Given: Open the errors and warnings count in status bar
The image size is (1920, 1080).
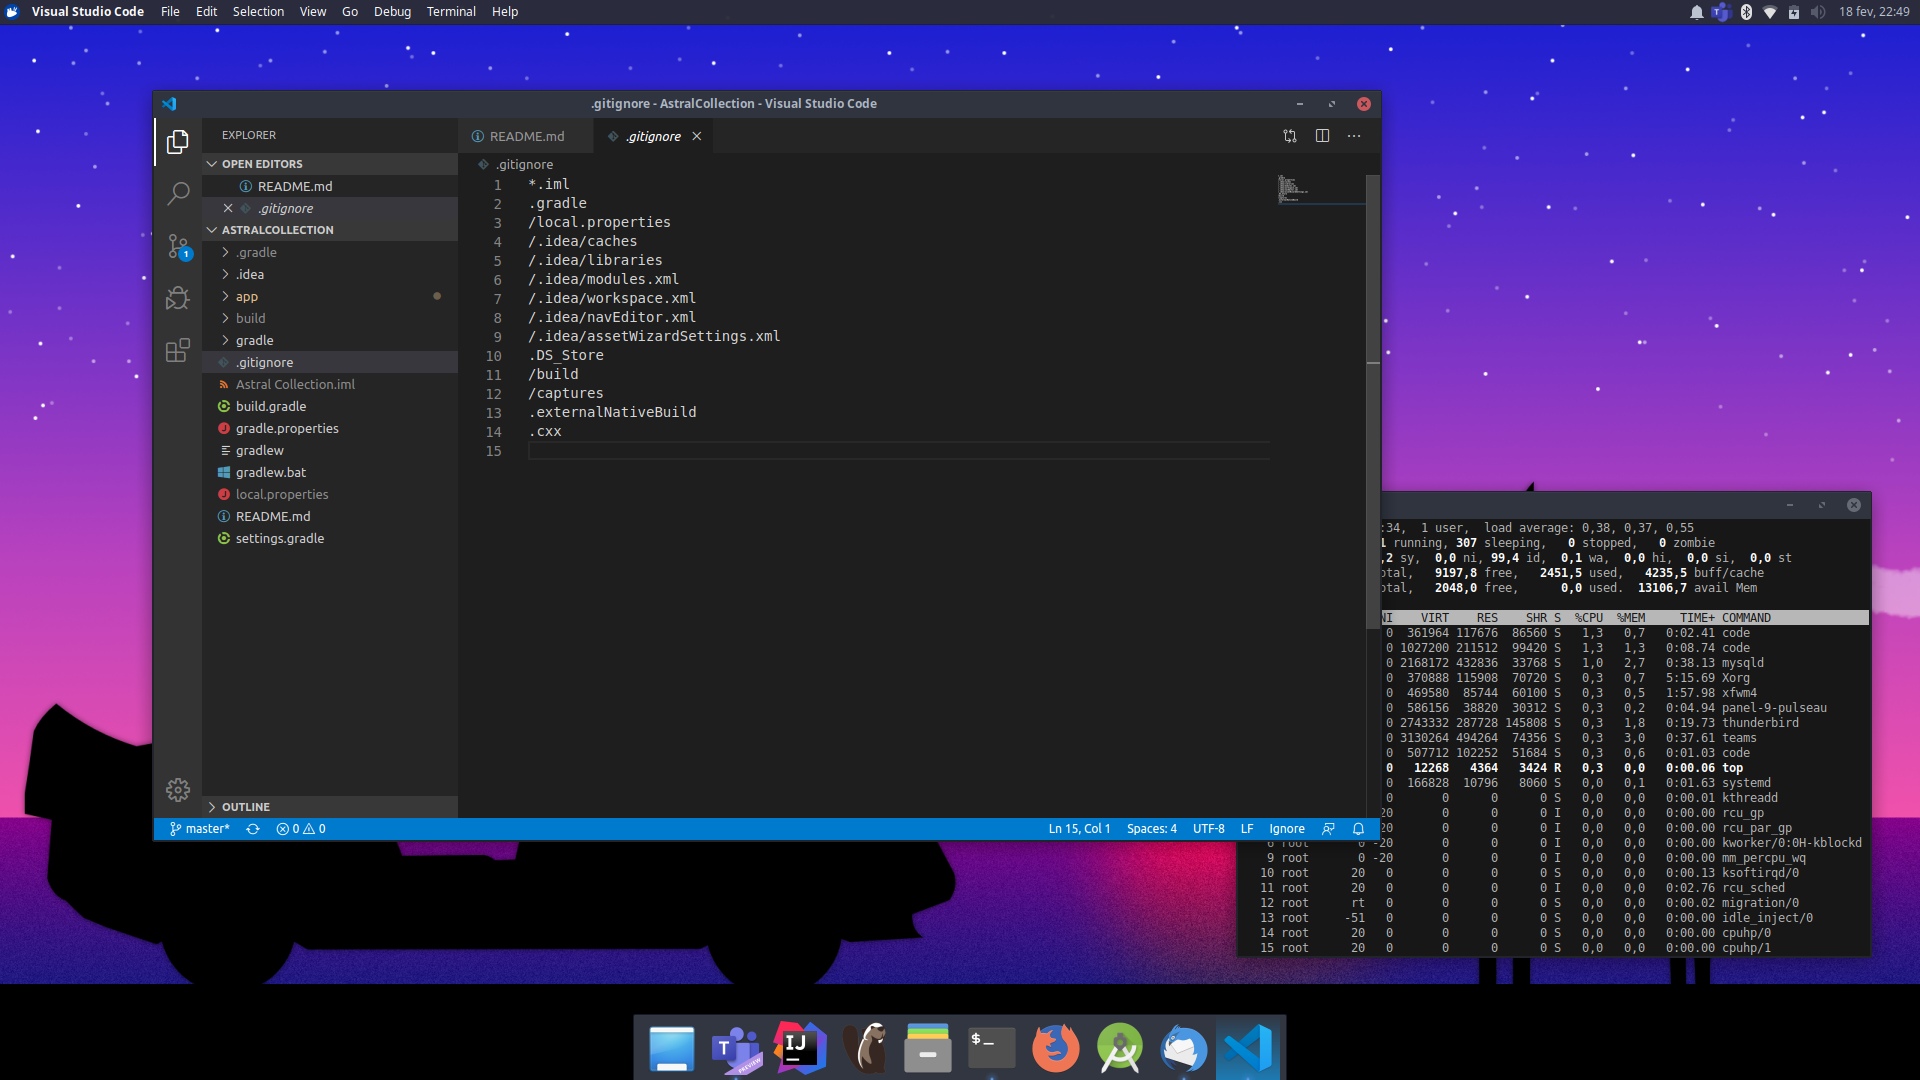Looking at the screenshot, I should [x=301, y=829].
